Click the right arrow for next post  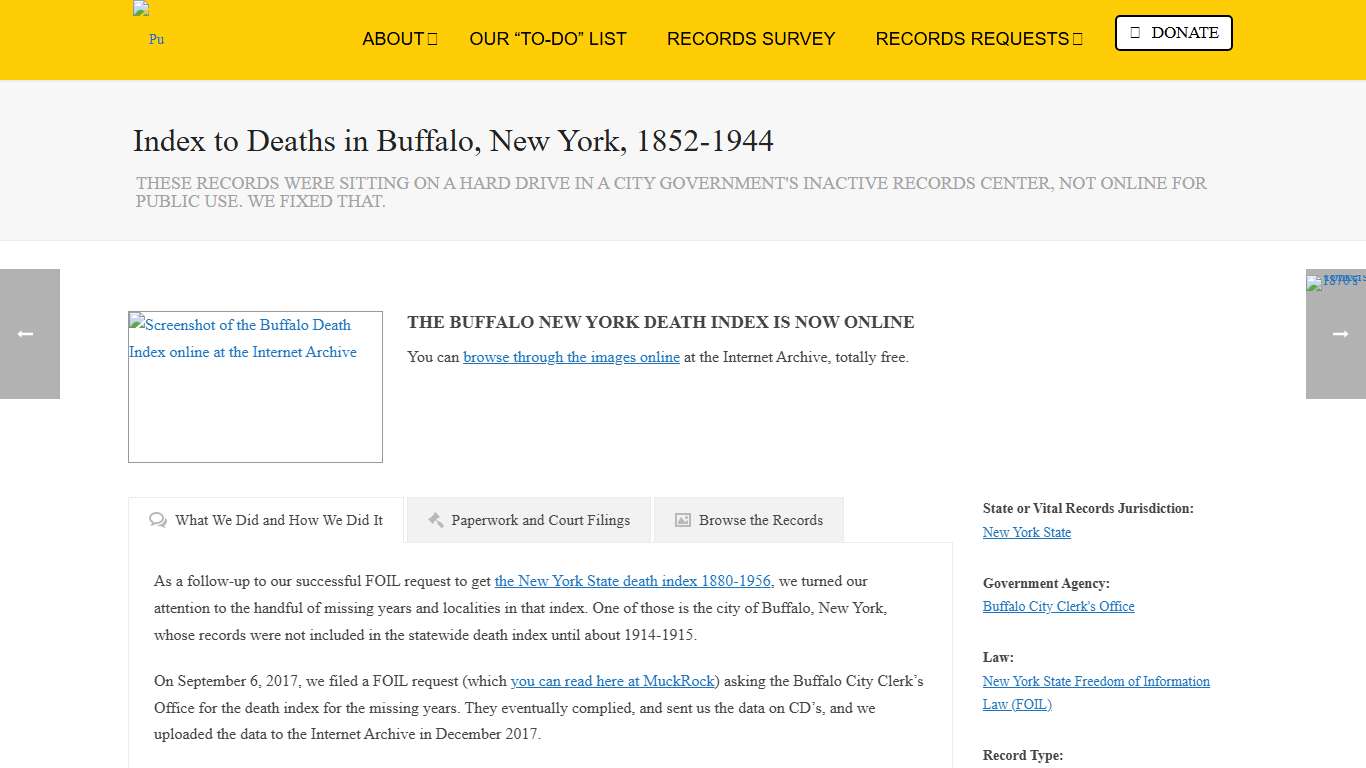pyautogui.click(x=1336, y=334)
